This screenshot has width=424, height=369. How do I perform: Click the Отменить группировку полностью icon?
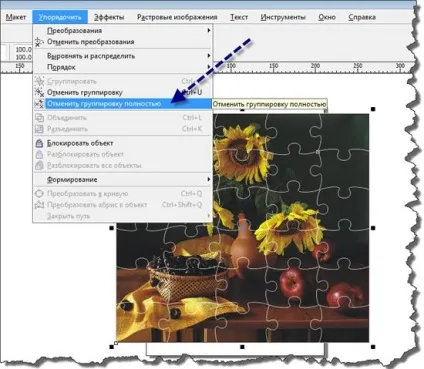39,104
